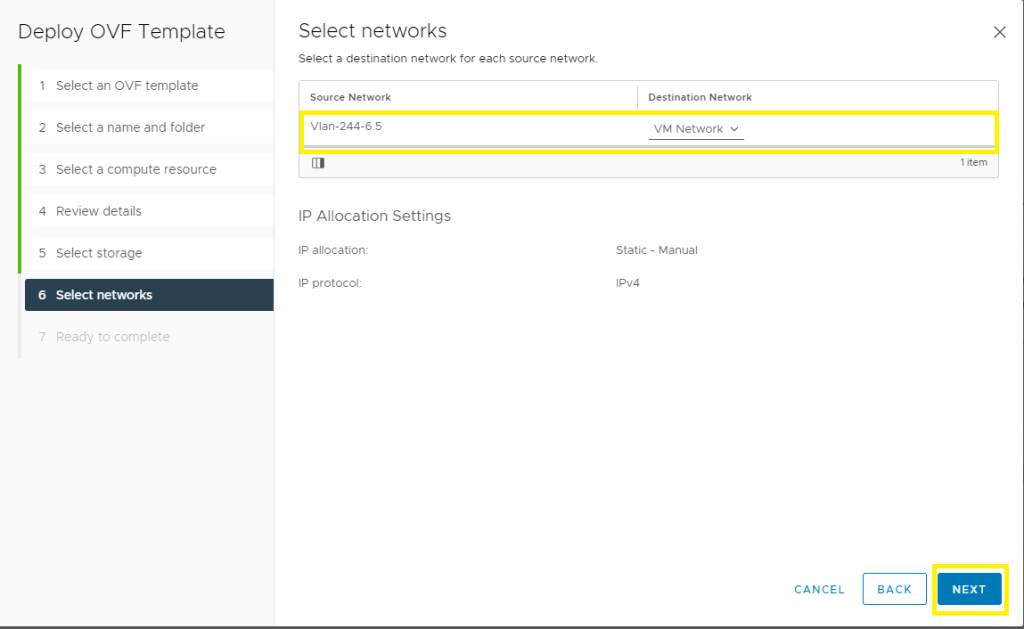Click the '1 item' count in table footer
The height and width of the screenshot is (629, 1024).
[x=973, y=163]
